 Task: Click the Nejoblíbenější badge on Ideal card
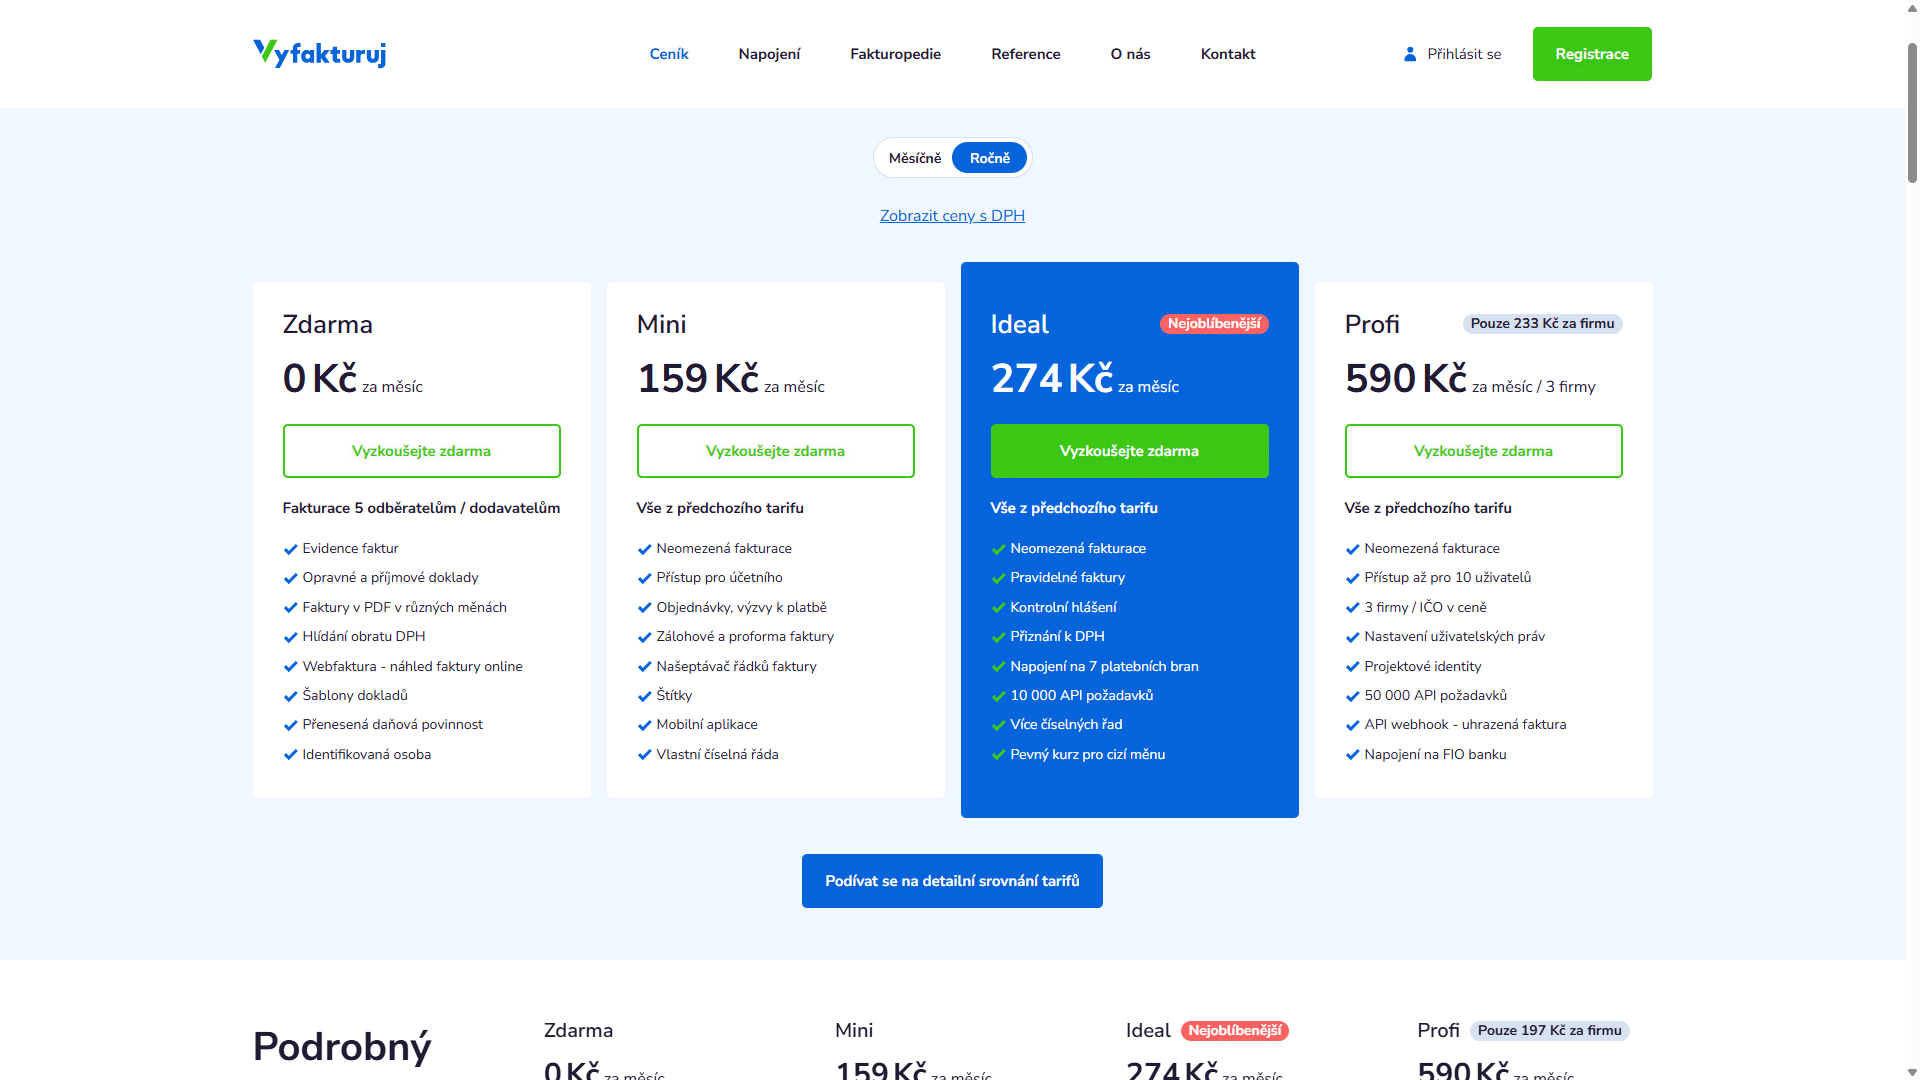(1214, 324)
